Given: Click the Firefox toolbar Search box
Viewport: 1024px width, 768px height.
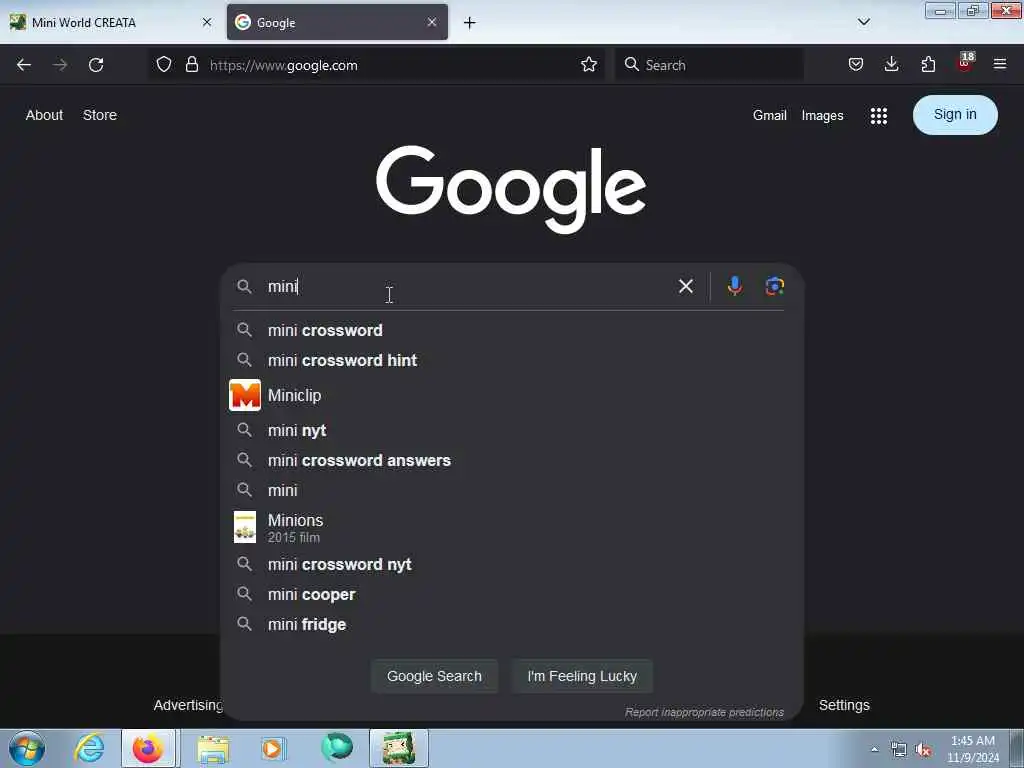Looking at the screenshot, I should (709, 65).
